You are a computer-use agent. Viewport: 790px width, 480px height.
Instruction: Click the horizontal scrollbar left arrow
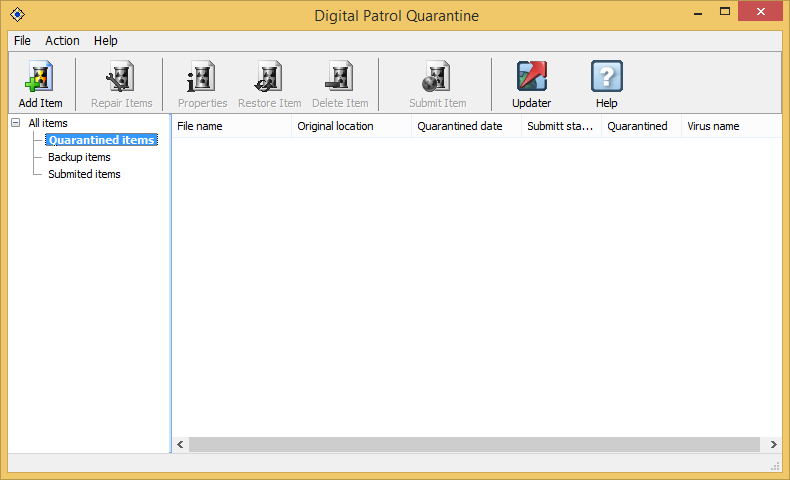[180, 445]
